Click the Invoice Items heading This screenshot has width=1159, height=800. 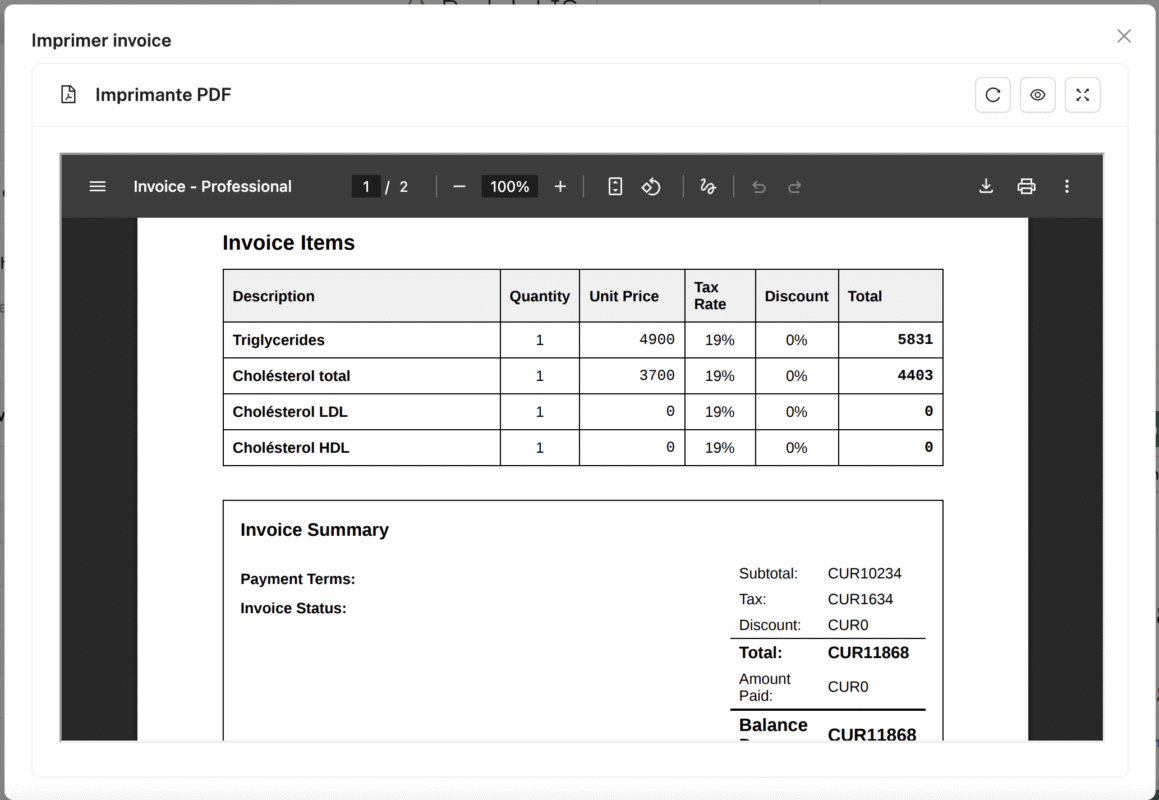[288, 243]
